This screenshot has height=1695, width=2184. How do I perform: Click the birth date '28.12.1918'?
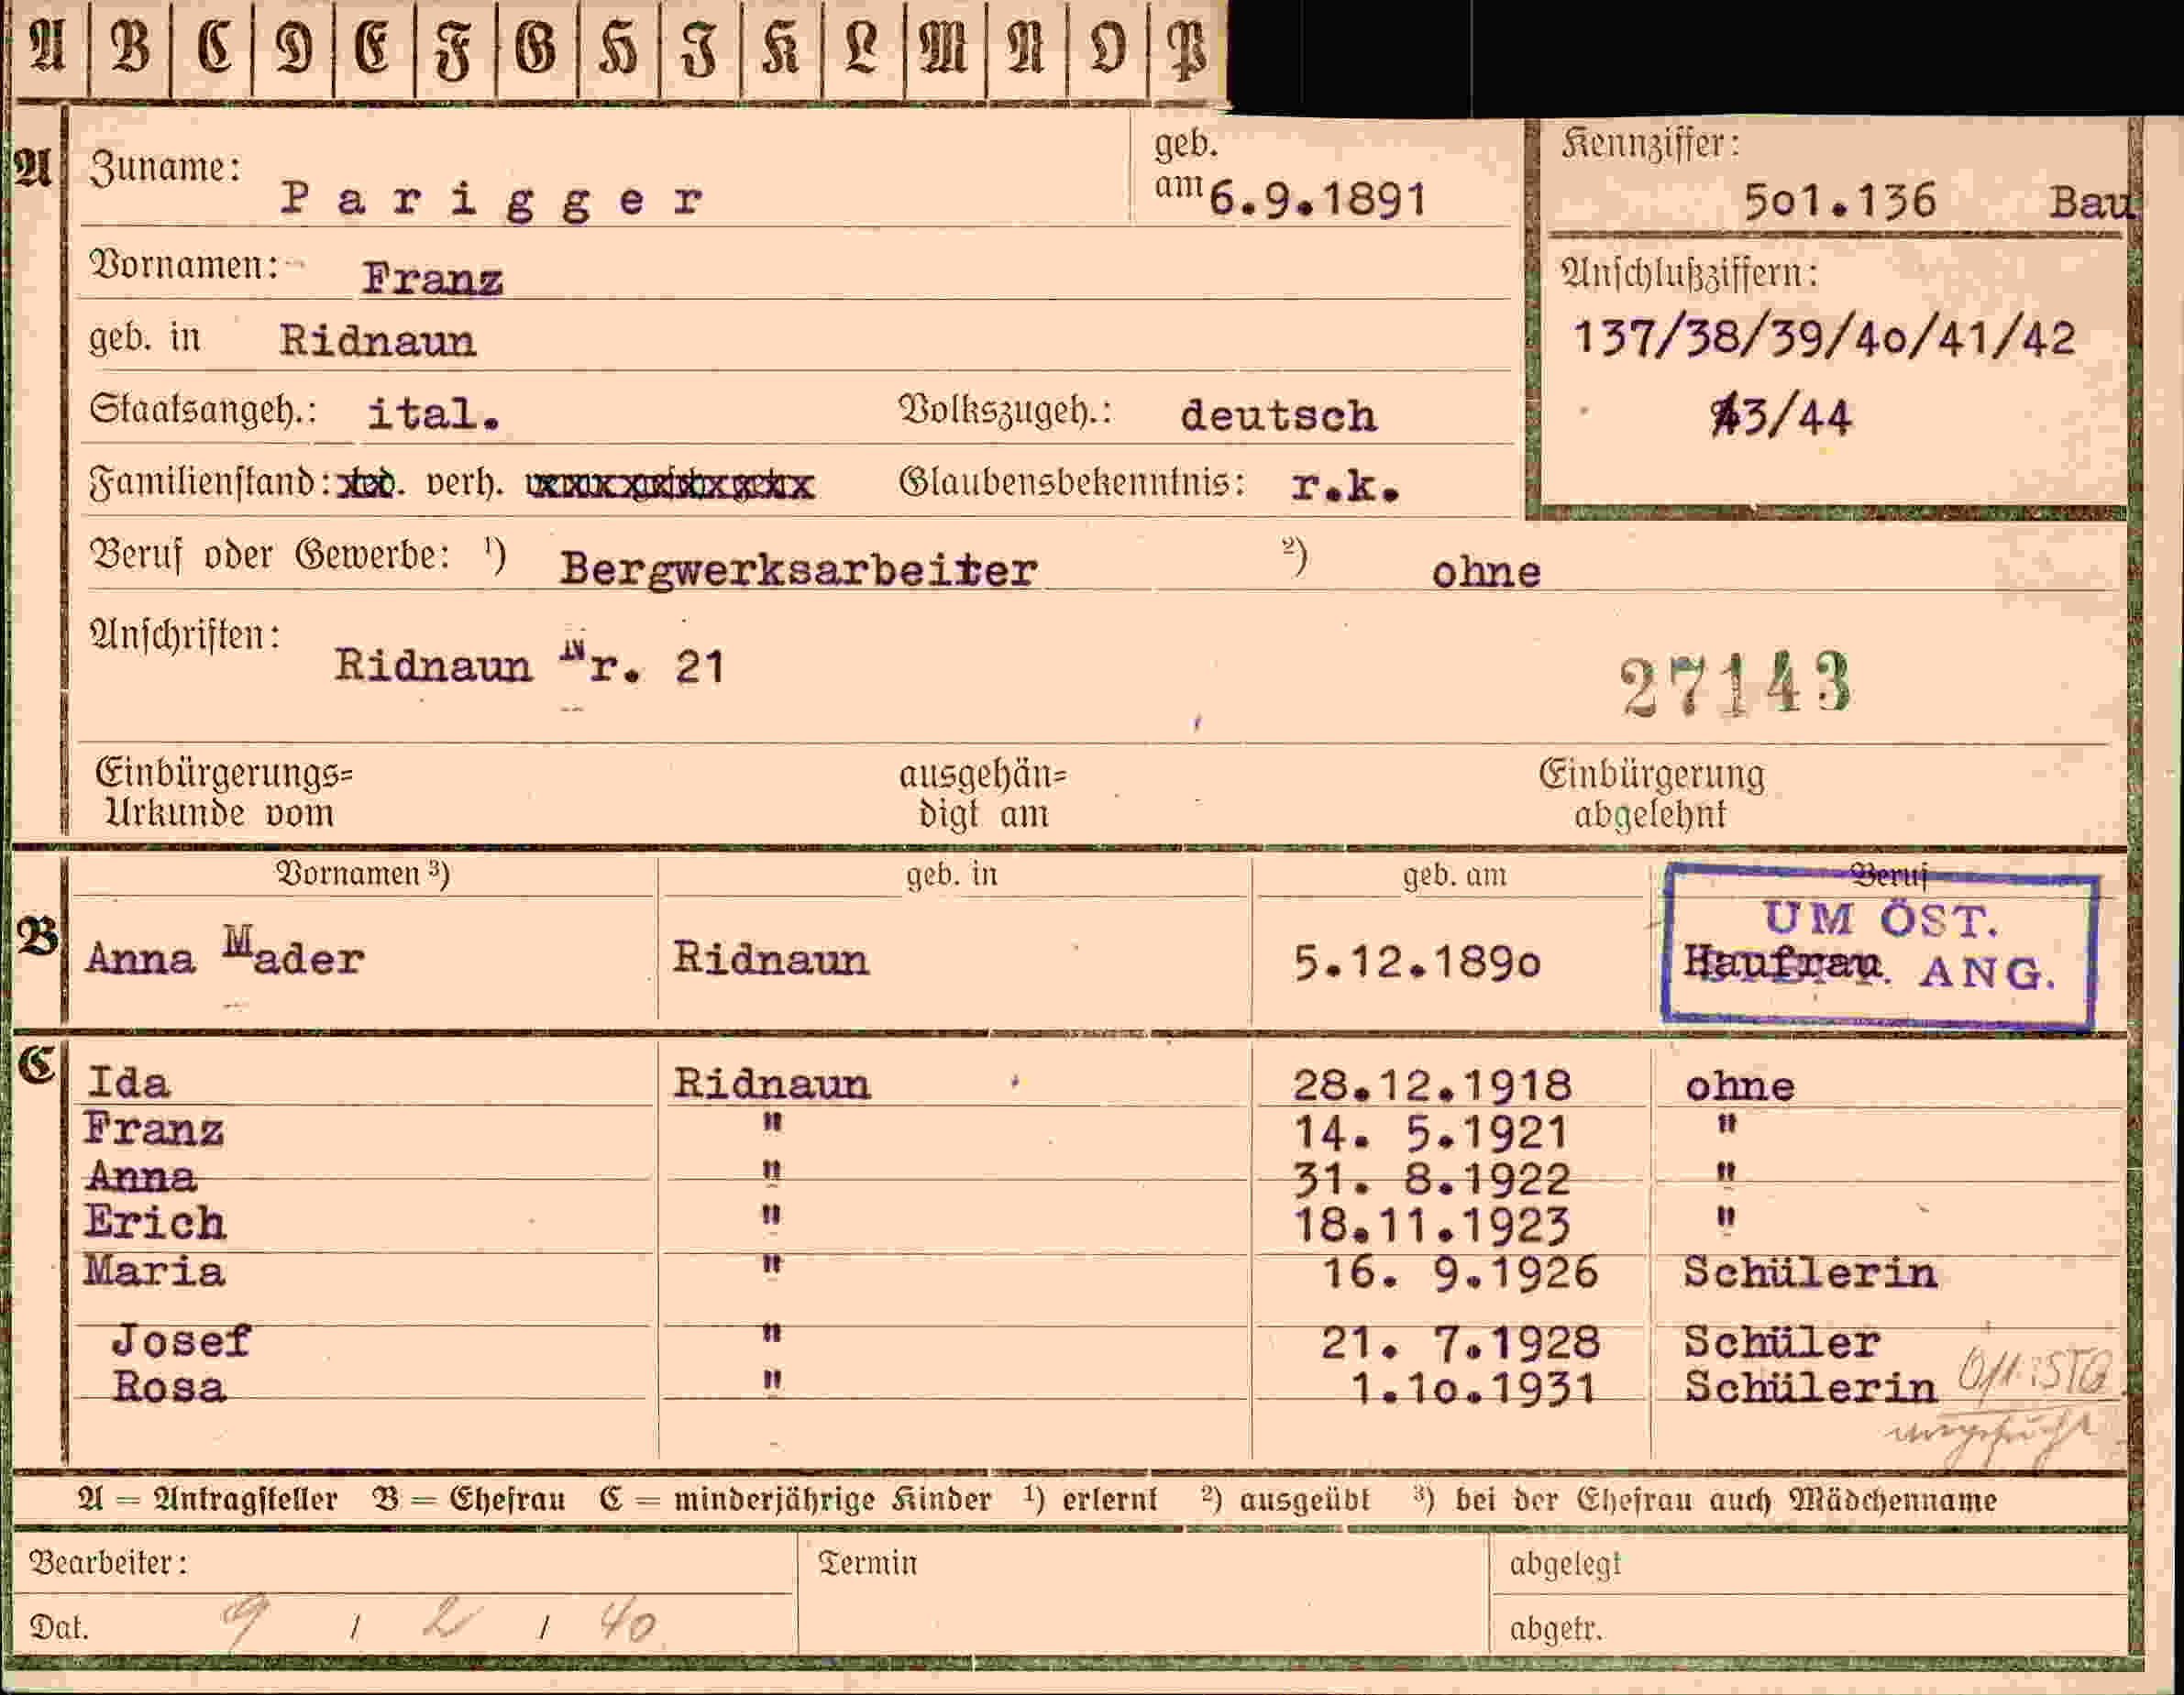click(1432, 1086)
